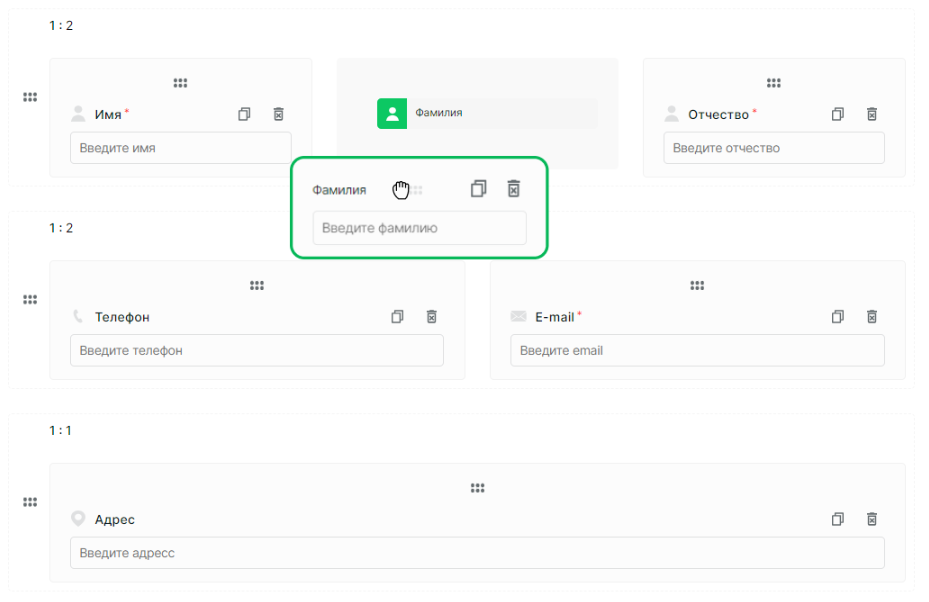This screenshot has height=602, width=929.
Task: Remove the floating Фамилия card
Action: (x=514, y=189)
